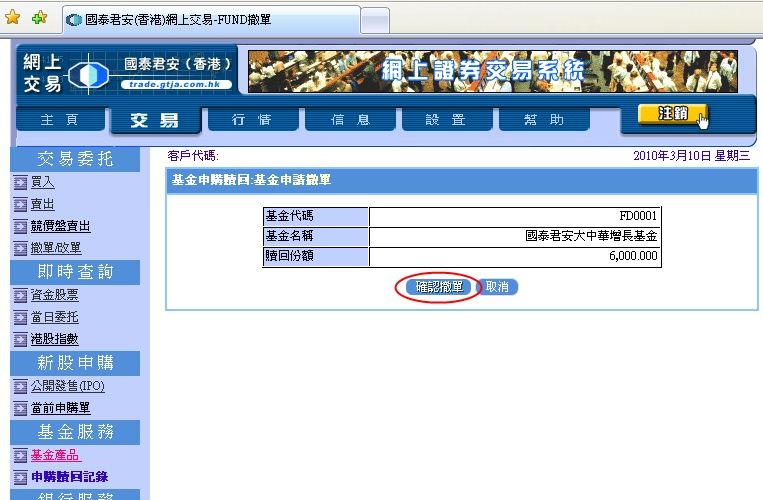Open the 行情 navigation tab
763x500 pixels.
(253, 120)
